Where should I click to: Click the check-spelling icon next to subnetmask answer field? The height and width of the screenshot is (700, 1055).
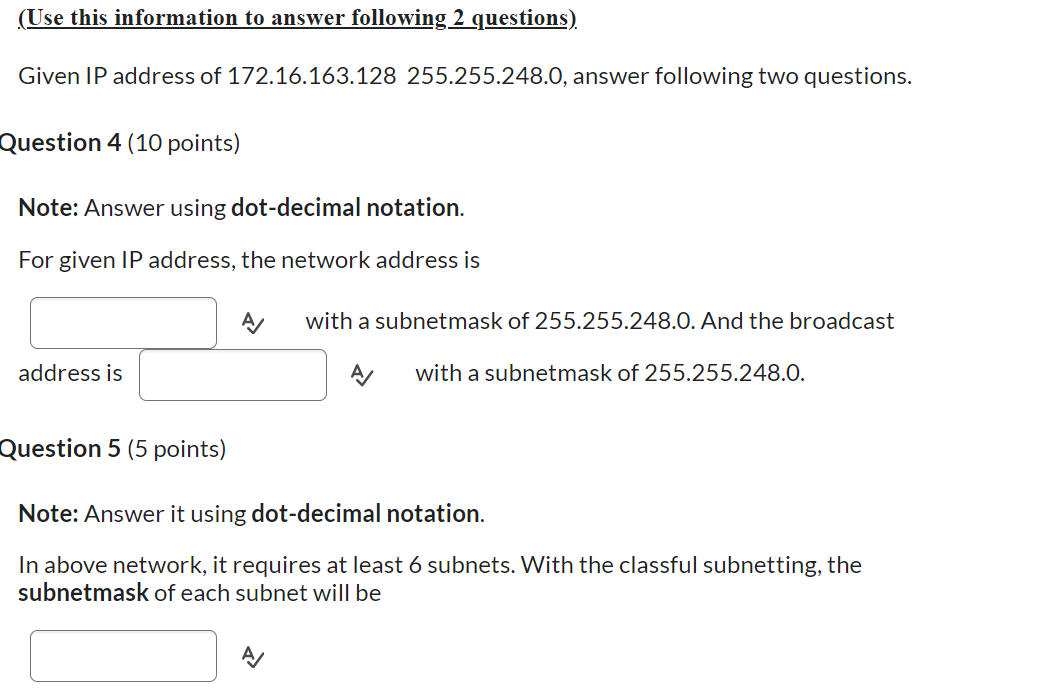click(252, 657)
